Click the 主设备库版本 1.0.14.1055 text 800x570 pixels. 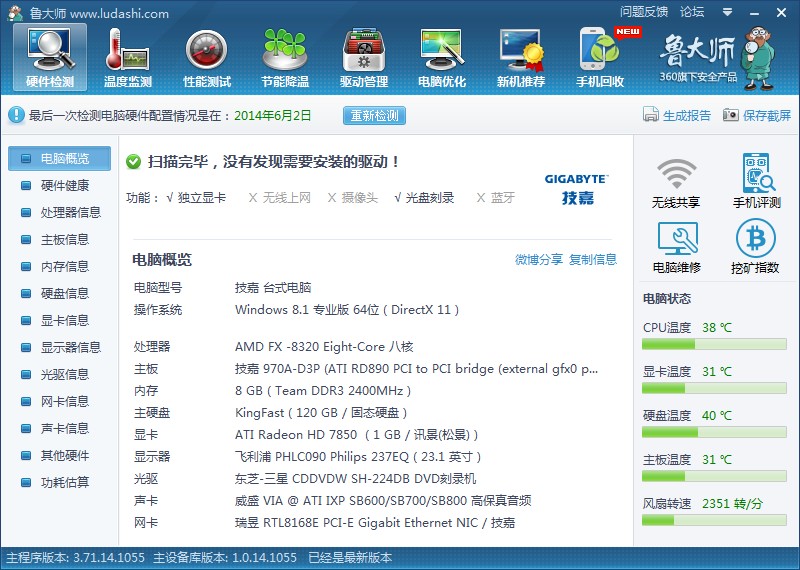point(225,557)
